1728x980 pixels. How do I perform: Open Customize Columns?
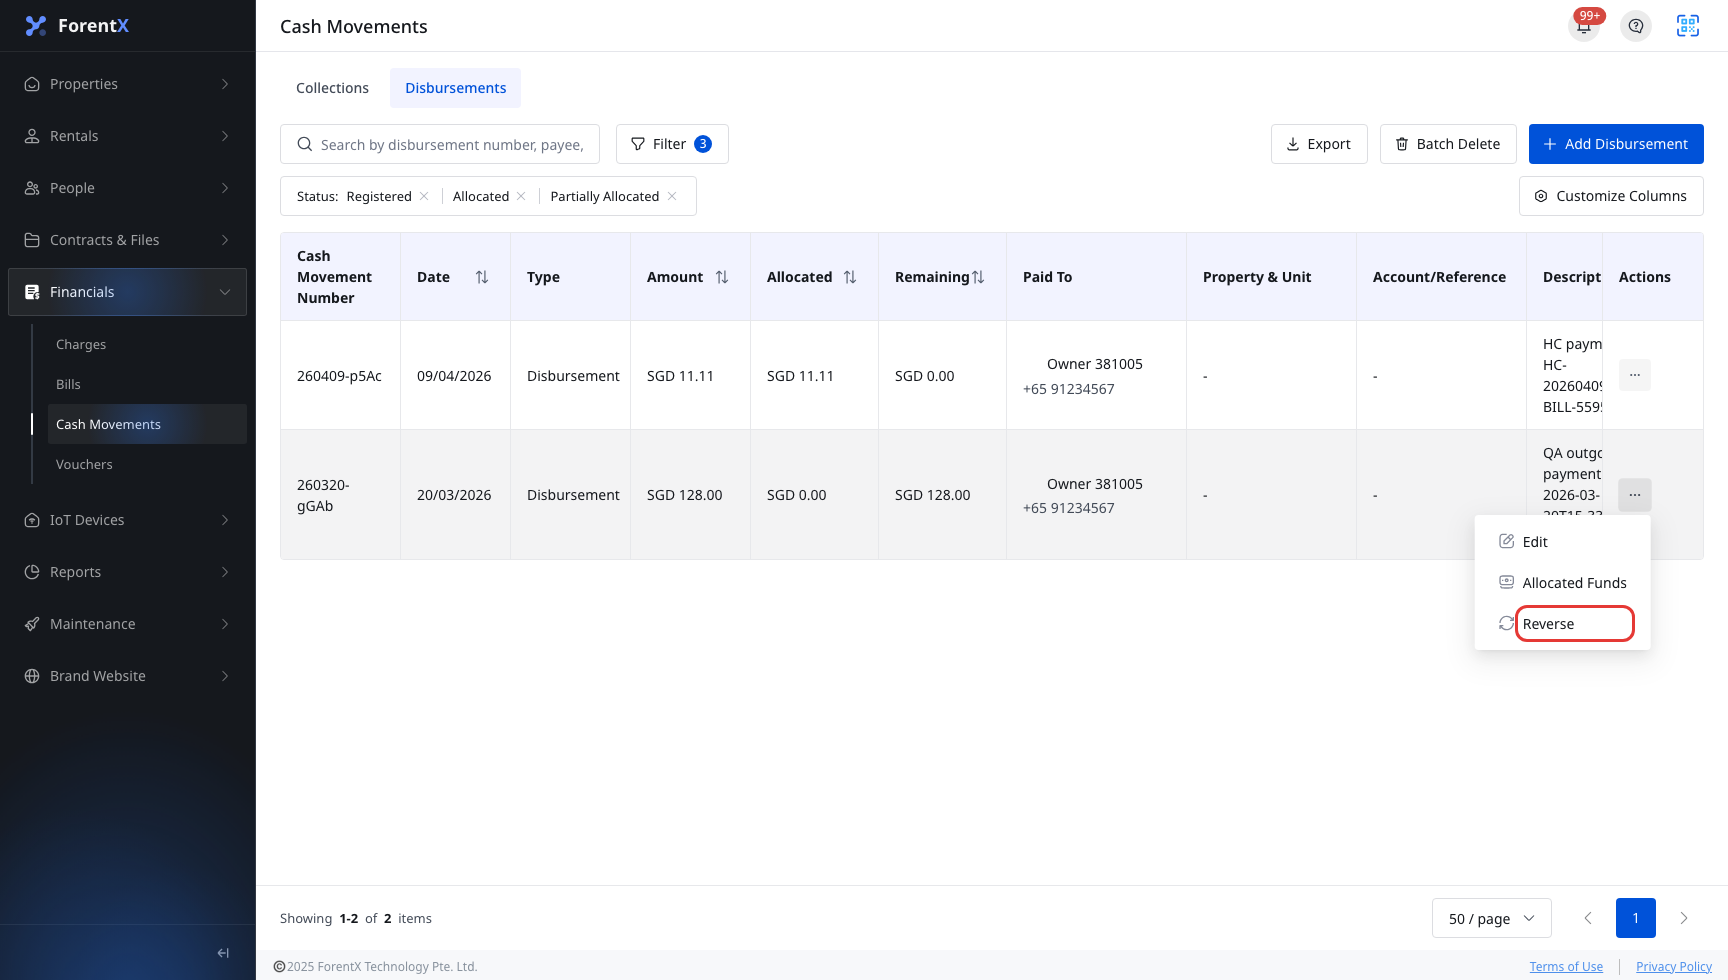click(x=1611, y=196)
